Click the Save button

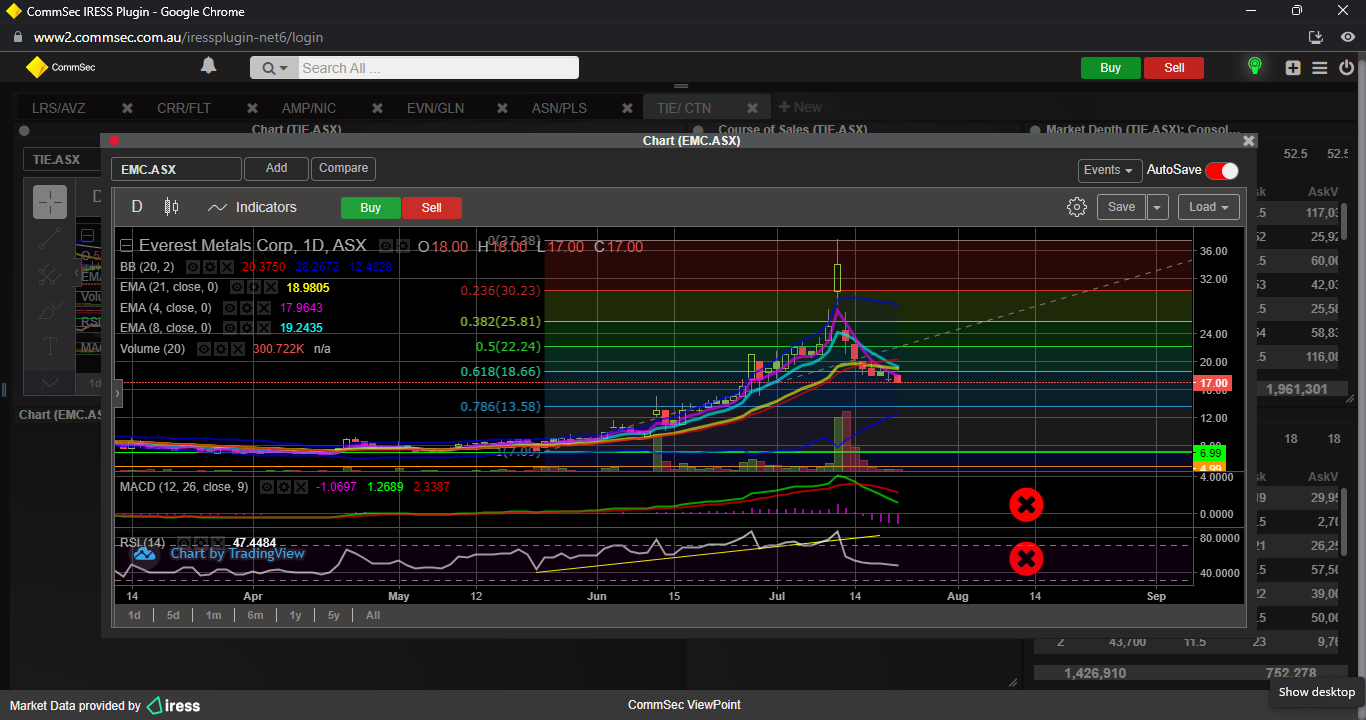tap(1121, 207)
